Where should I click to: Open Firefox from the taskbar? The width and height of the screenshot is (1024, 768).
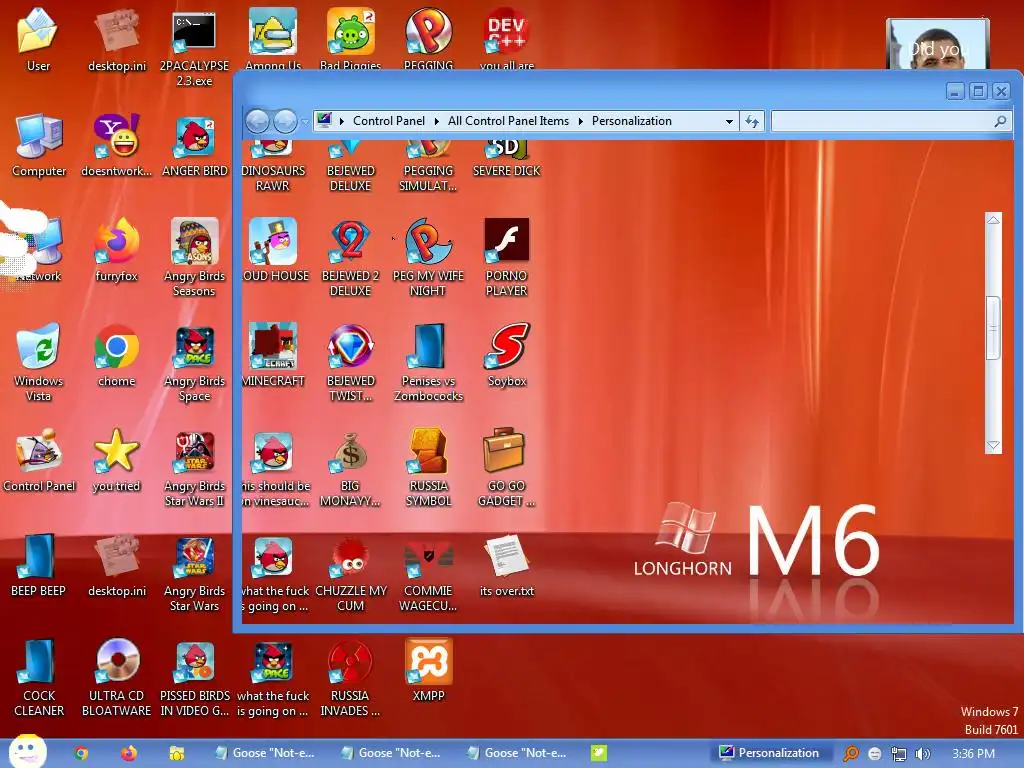129,753
